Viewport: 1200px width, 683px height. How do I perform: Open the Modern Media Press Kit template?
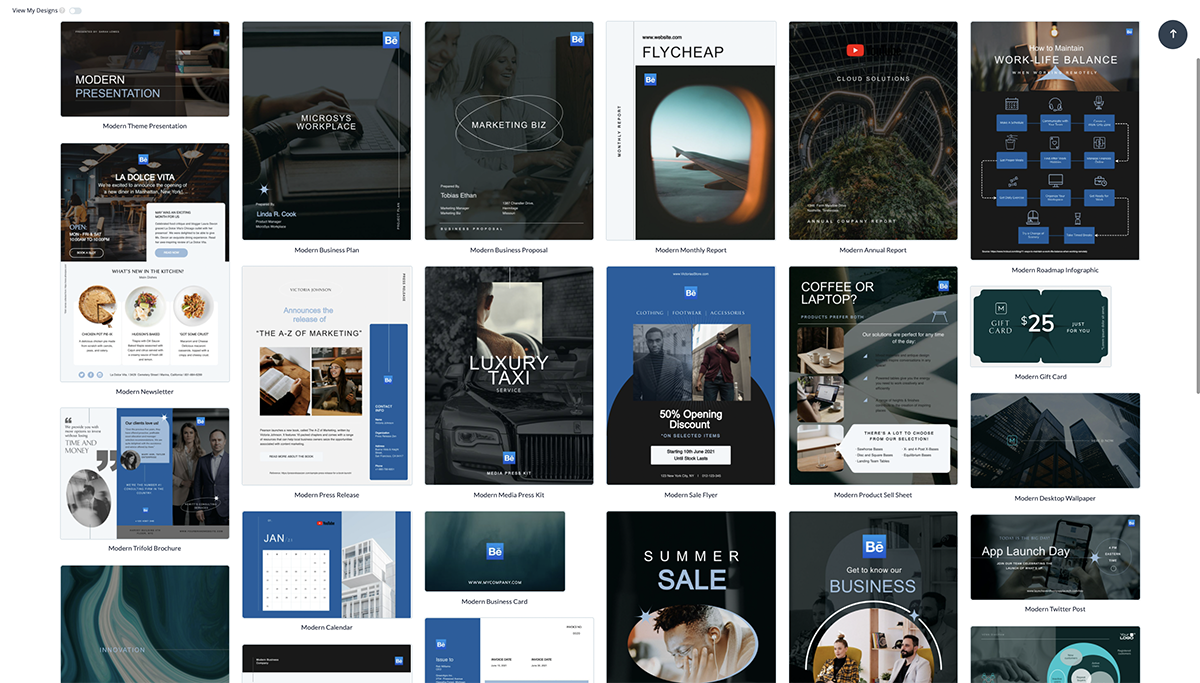[508, 376]
